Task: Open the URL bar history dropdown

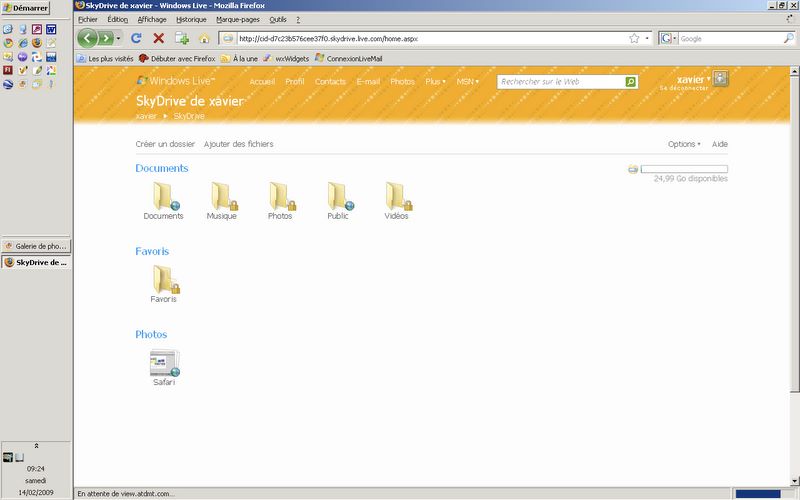Action: [x=647, y=38]
